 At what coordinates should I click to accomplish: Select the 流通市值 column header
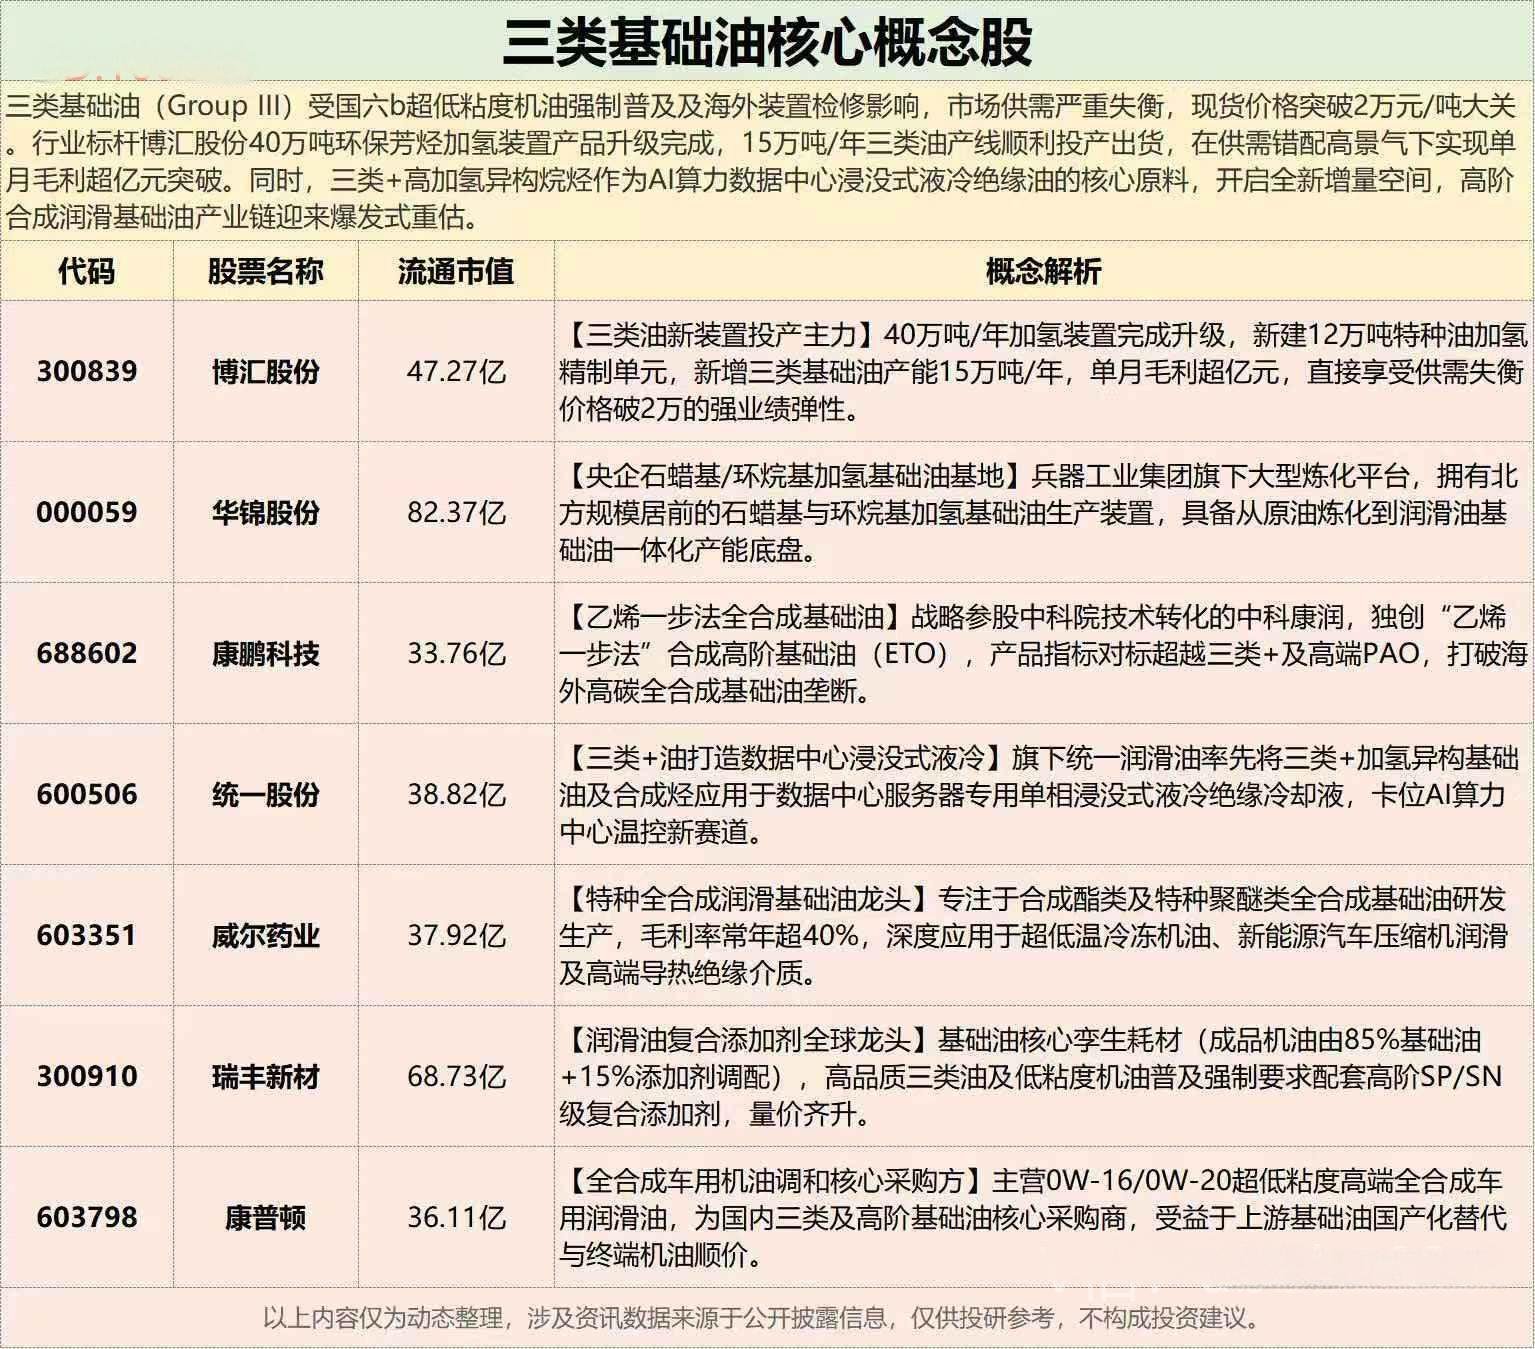tap(455, 271)
